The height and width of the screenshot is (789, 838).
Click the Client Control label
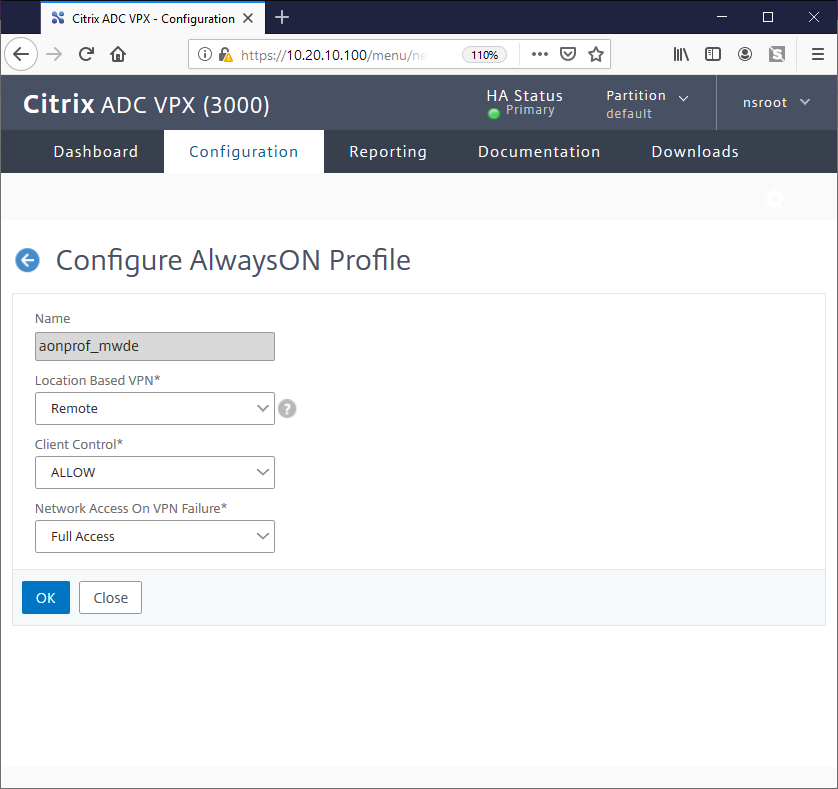79,444
